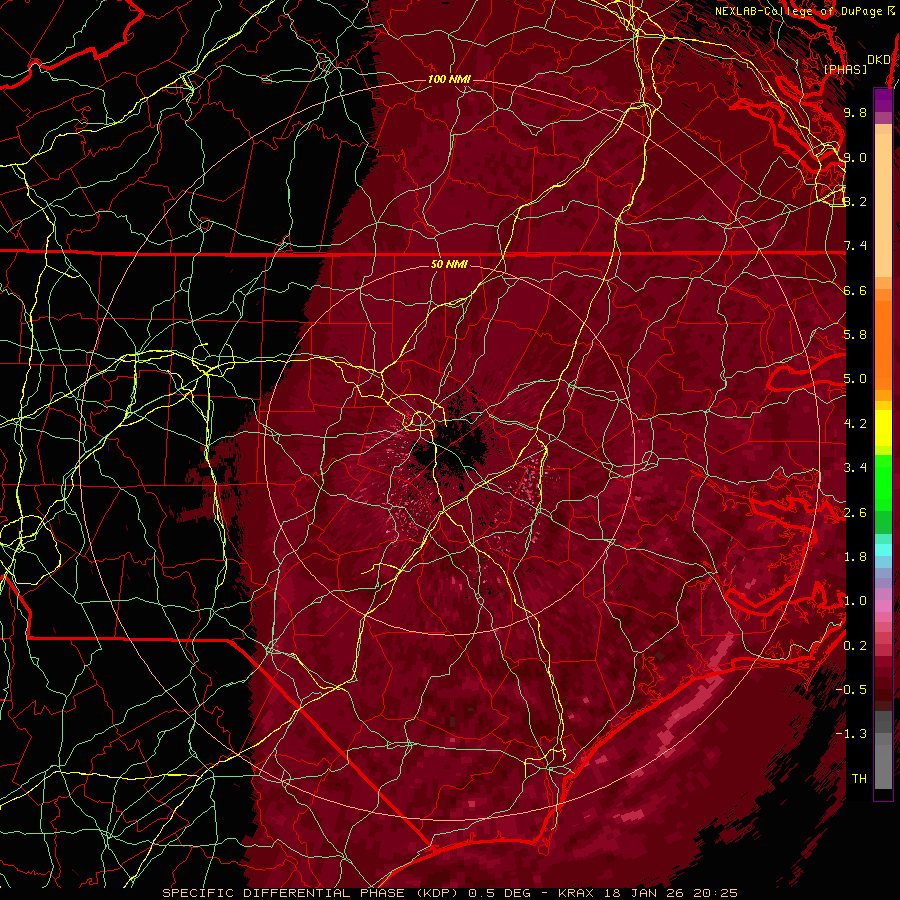Image resolution: width=900 pixels, height=900 pixels.
Task: Pick the orange color bar segment
Action: 883,344
